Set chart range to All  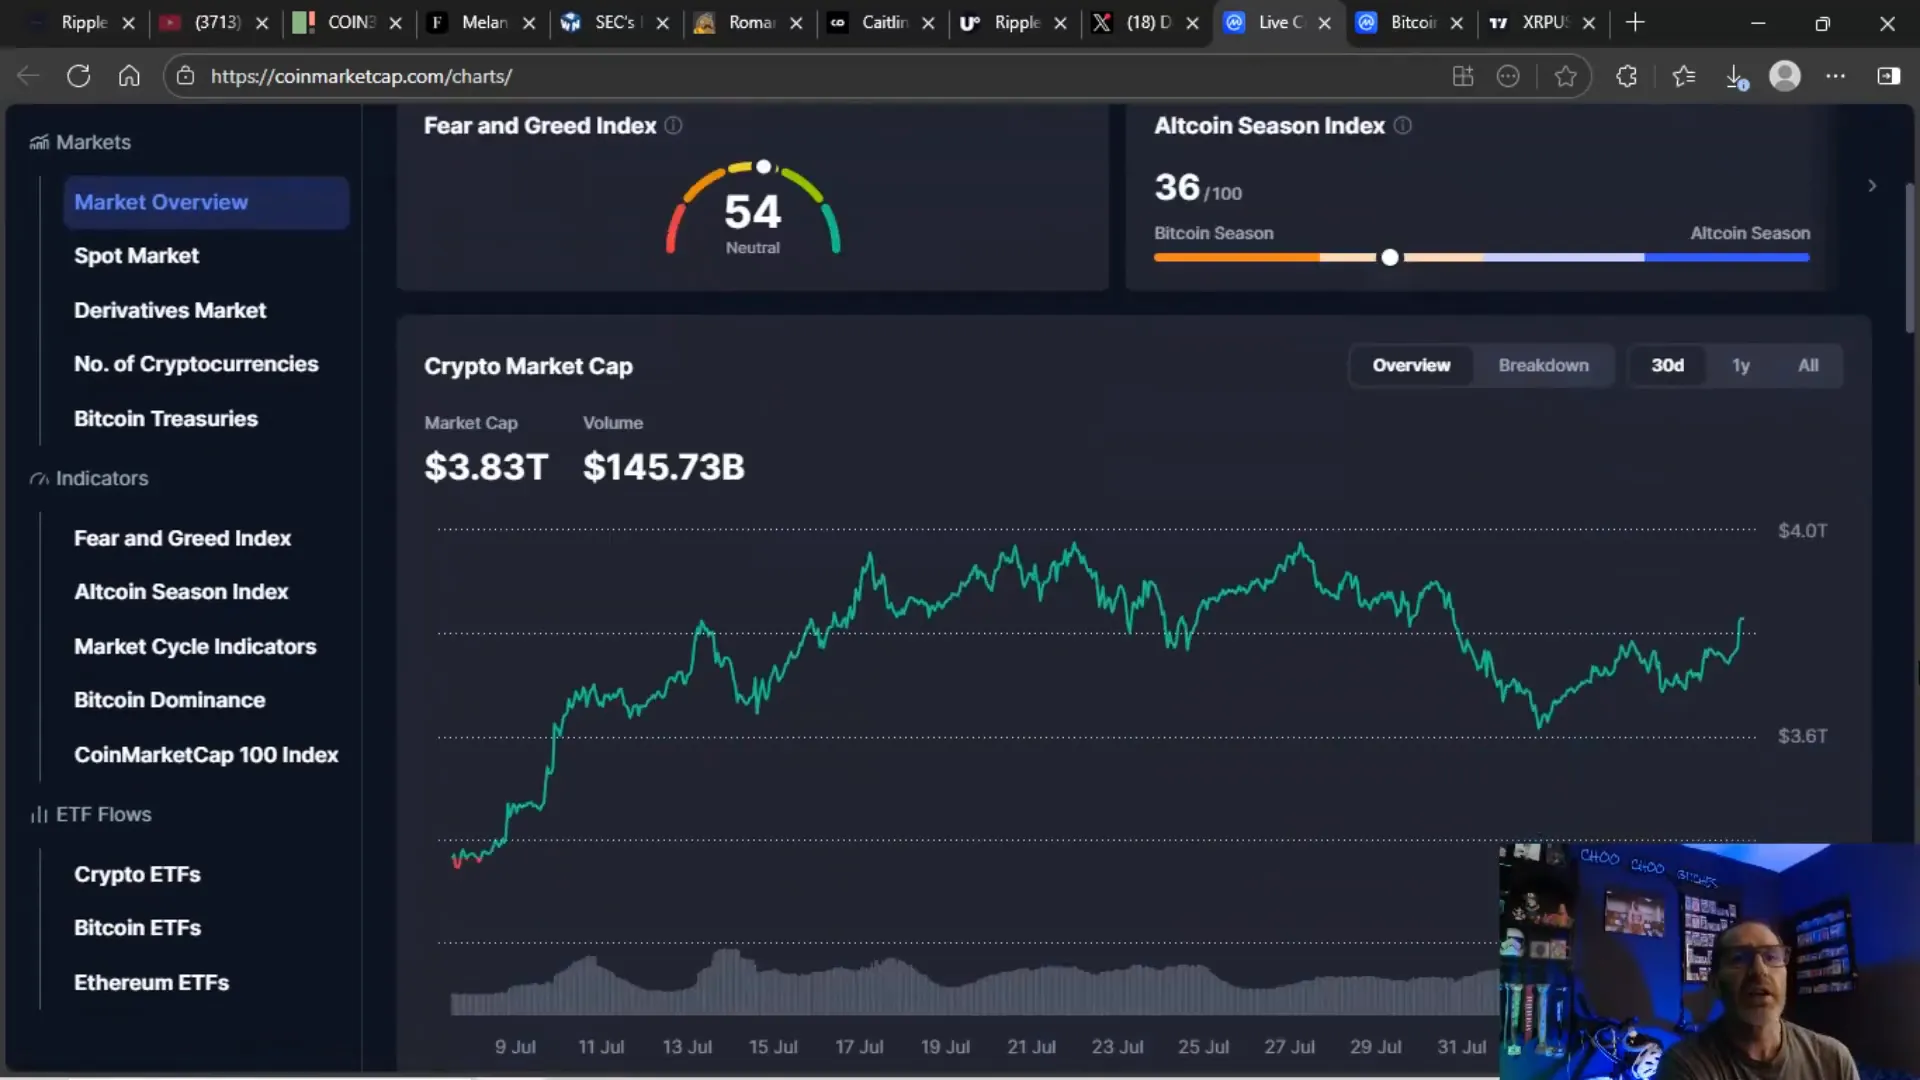[x=1808, y=366]
